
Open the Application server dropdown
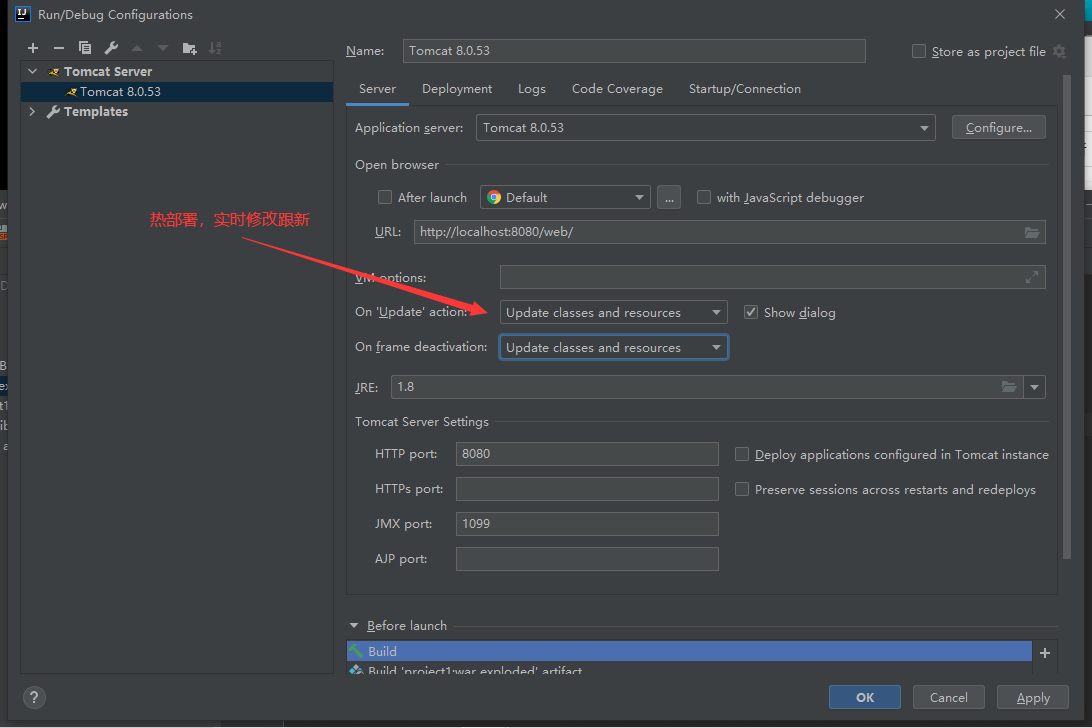[705, 127]
